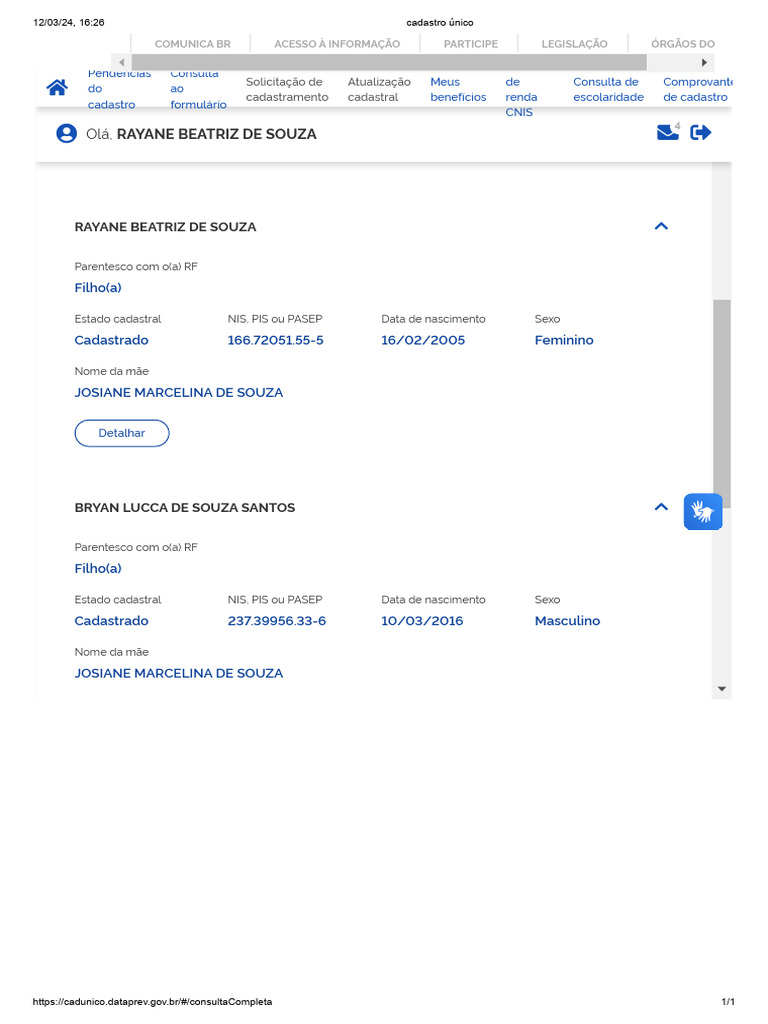The height and width of the screenshot is (1024, 768).
Task: Click the horizontal scrollbar thumb in top nav
Action: (389, 62)
